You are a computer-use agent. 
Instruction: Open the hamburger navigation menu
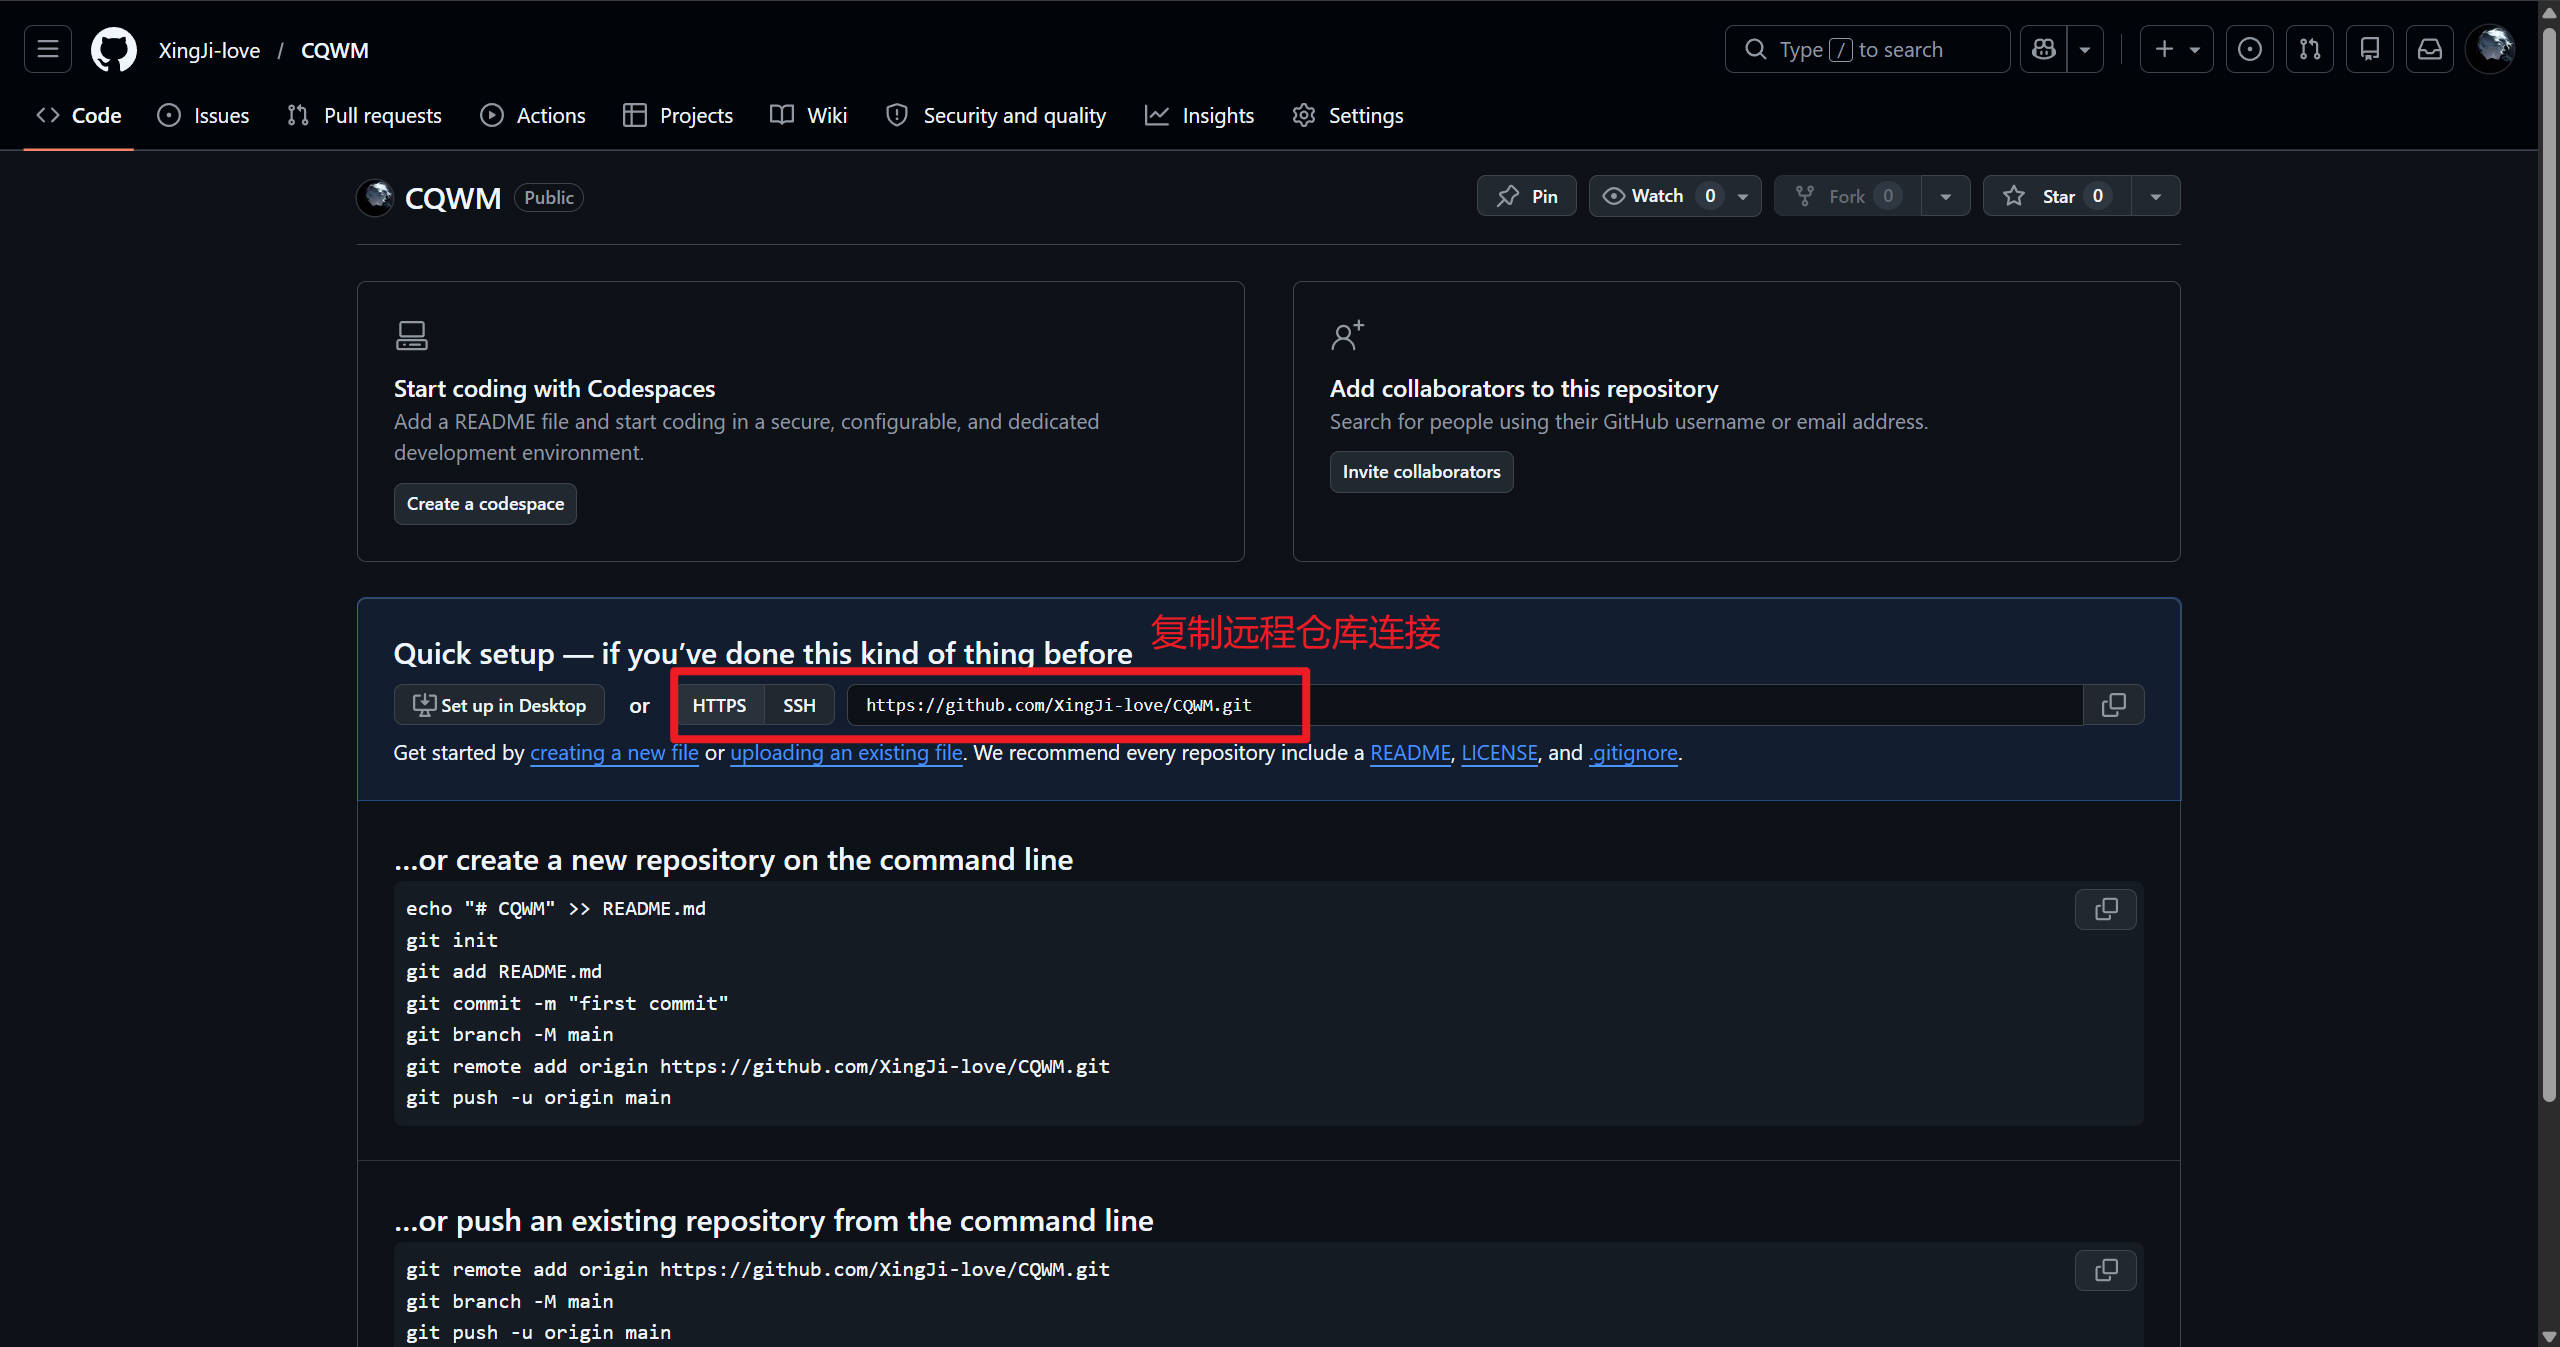coord(48,49)
